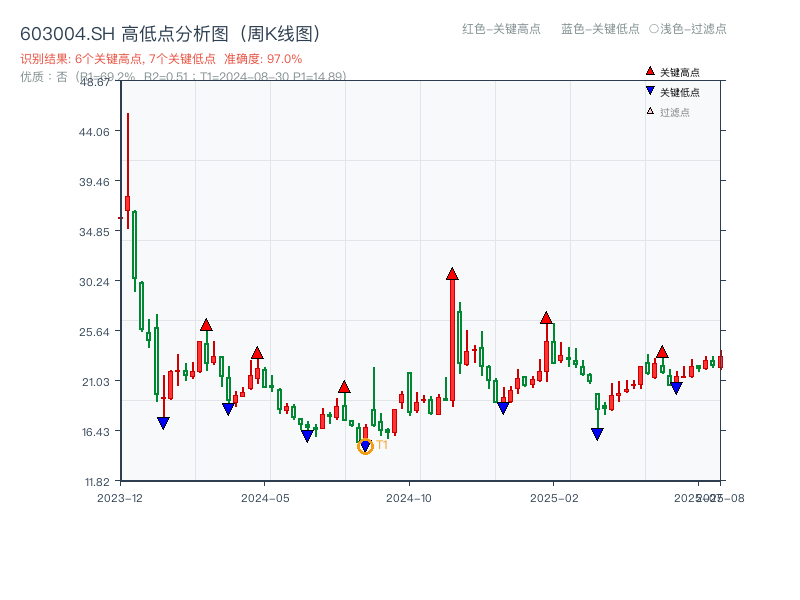The image size is (800, 600).
Task: Click the 浅色-过滤点 header text
Action: [693, 29]
